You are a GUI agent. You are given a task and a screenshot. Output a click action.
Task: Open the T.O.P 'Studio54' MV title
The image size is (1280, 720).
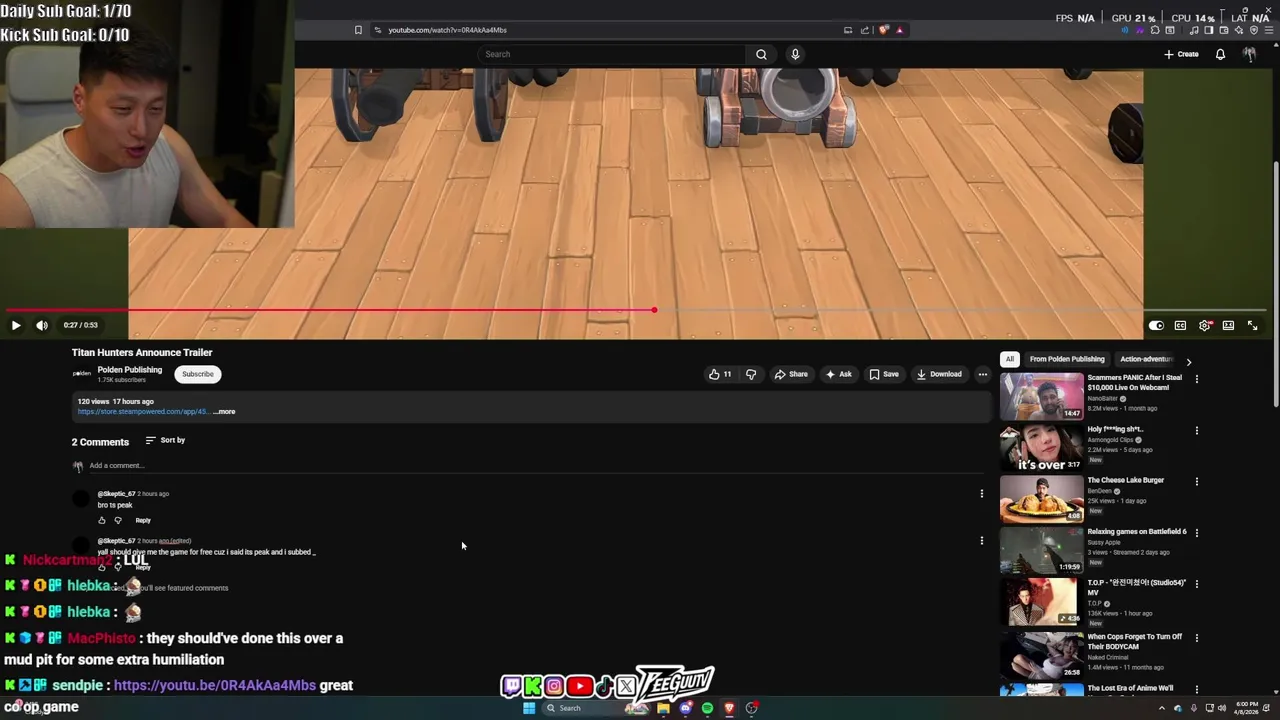pyautogui.click(x=1136, y=588)
